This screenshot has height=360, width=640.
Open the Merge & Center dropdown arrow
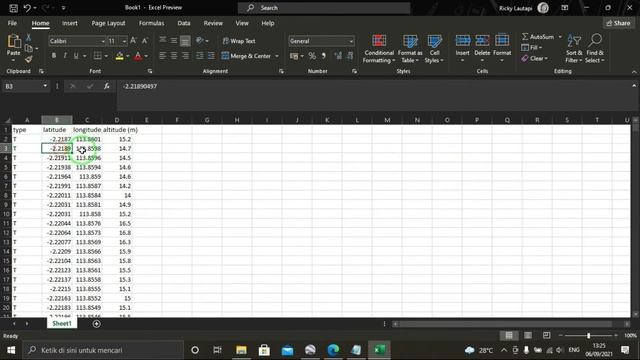pyautogui.click(x=277, y=56)
